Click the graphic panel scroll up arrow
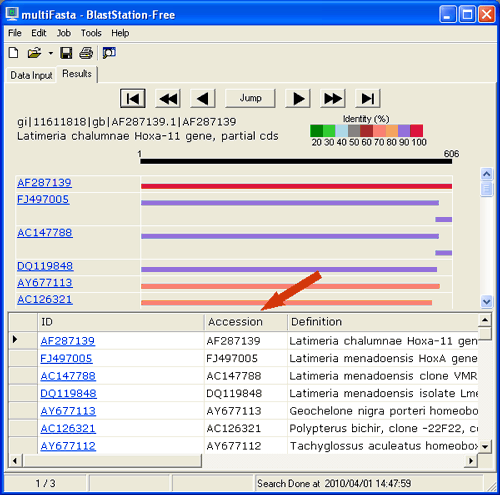 (487, 174)
